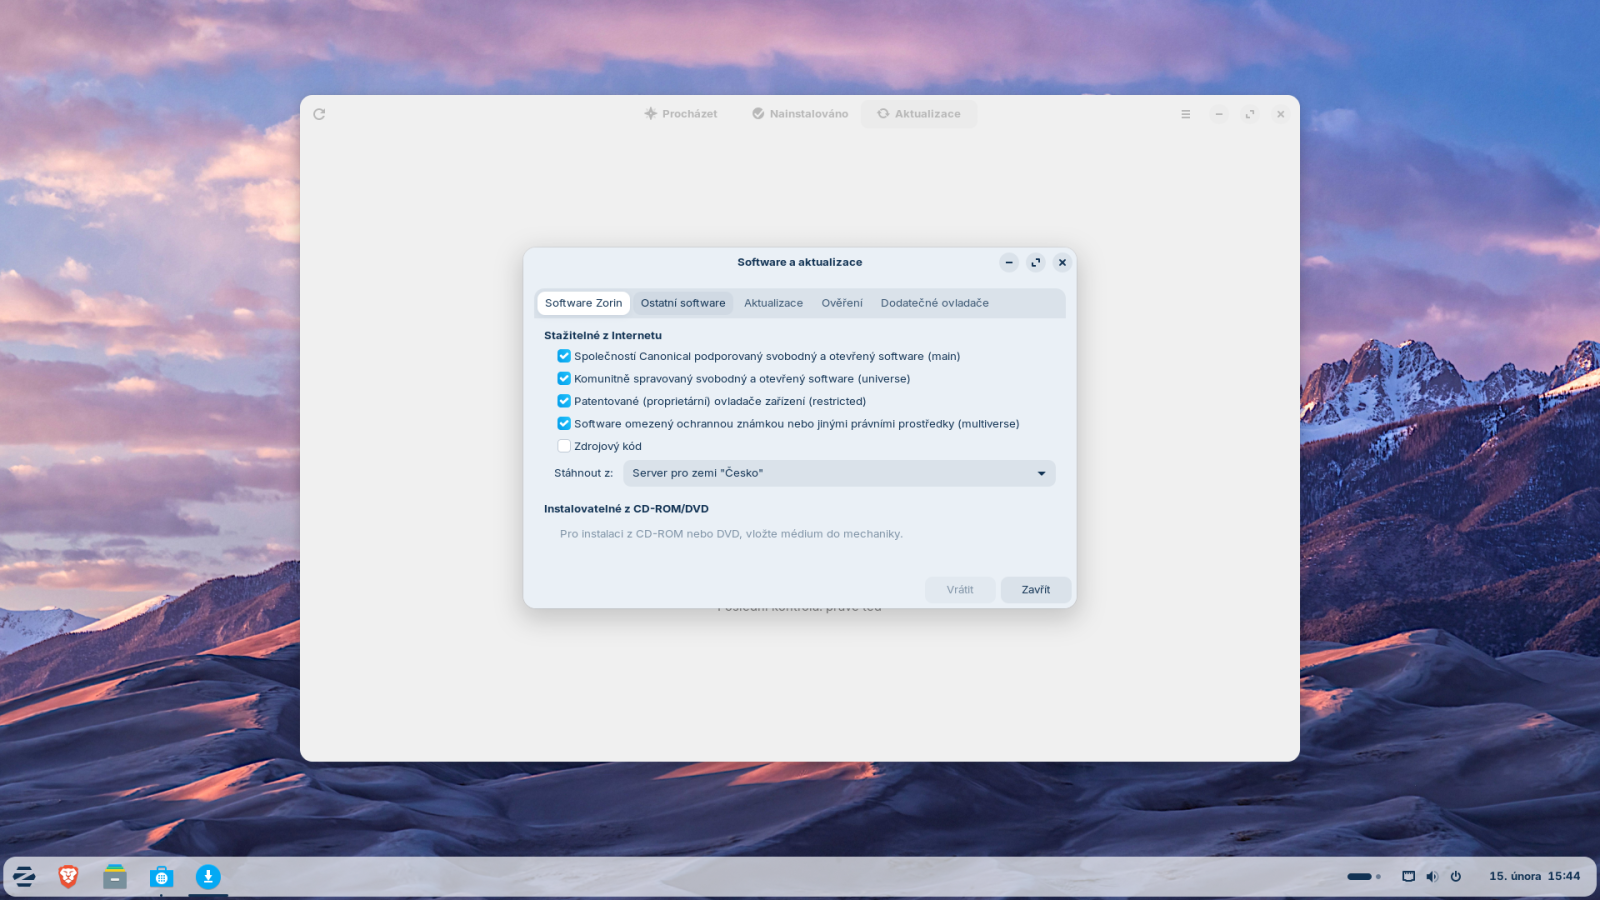Open the clock showing 15. února 15:44
Image resolution: width=1600 pixels, height=900 pixels.
tap(1534, 876)
